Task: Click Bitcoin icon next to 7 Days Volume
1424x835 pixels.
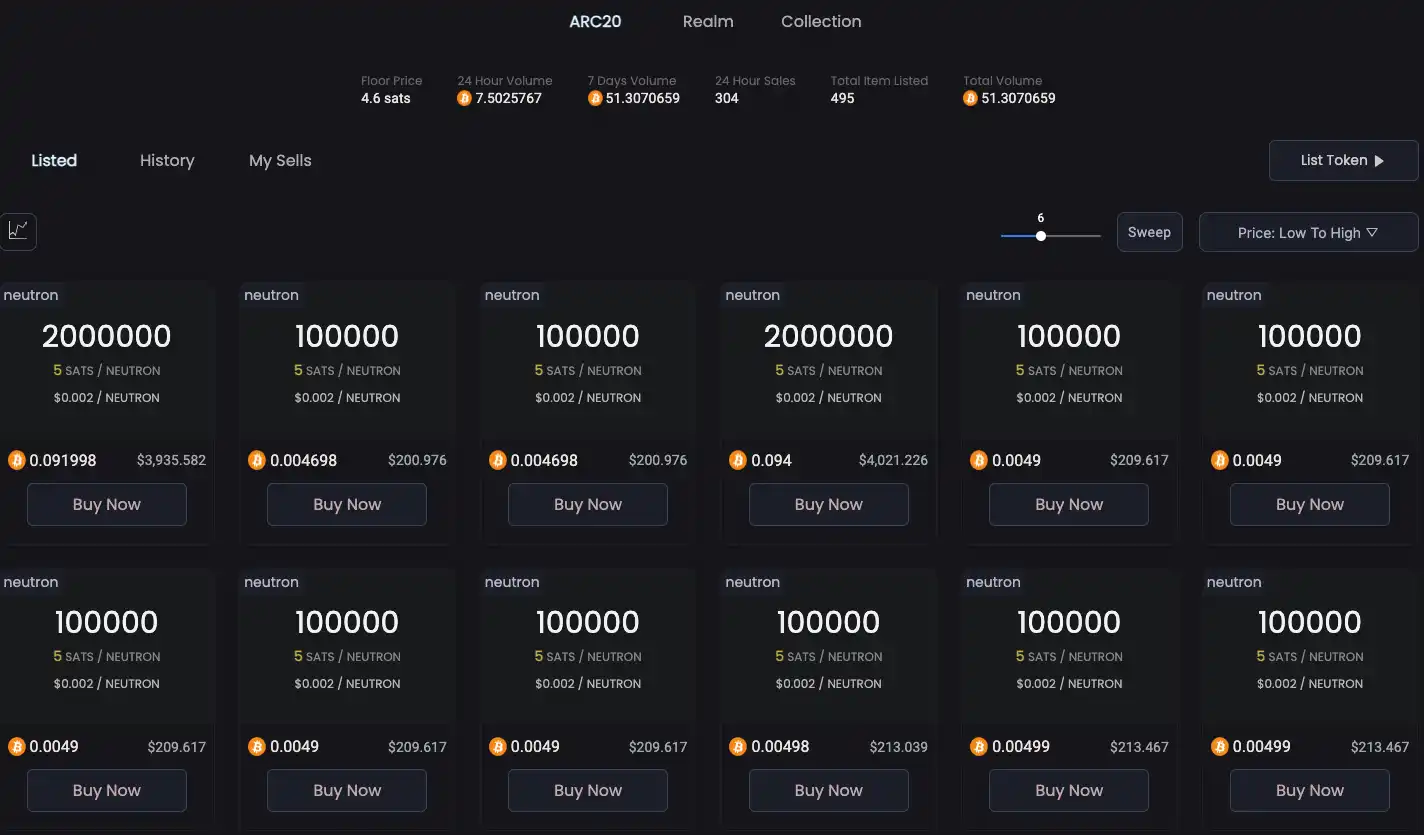Action: (x=595, y=98)
